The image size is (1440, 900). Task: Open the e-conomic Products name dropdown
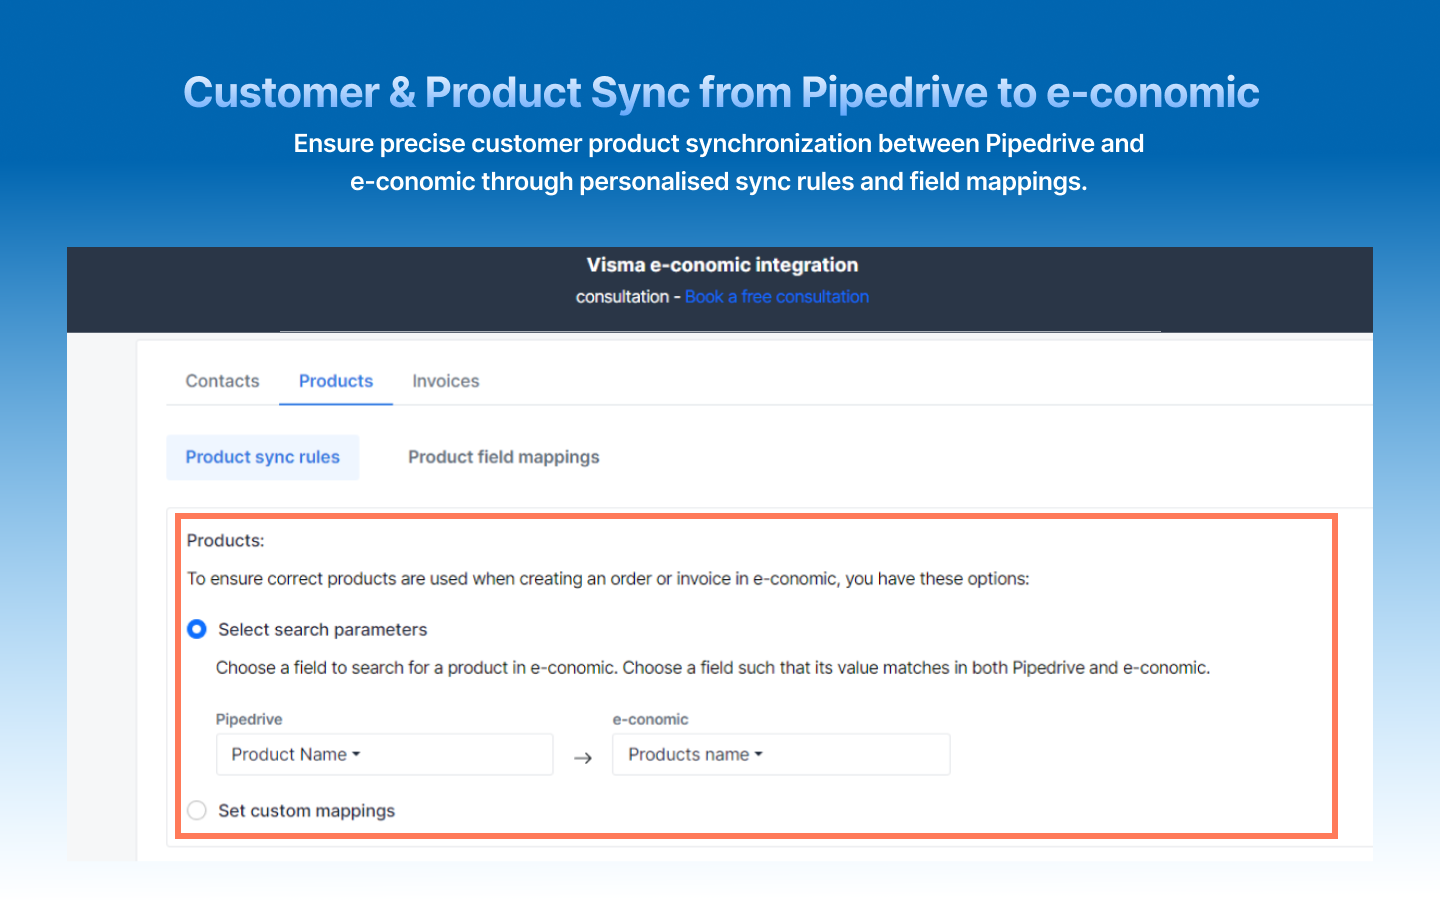780,754
